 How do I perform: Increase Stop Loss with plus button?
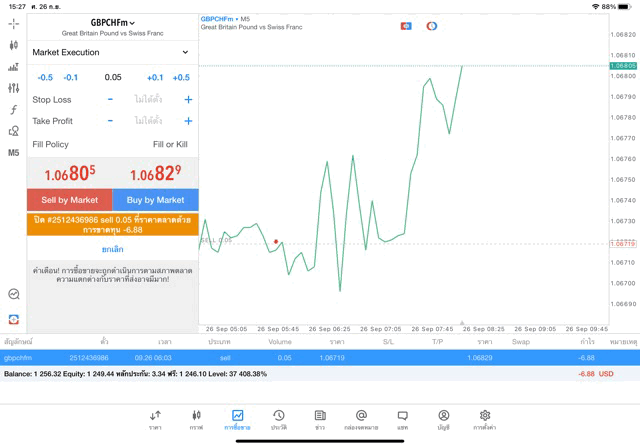pyautogui.click(x=188, y=100)
